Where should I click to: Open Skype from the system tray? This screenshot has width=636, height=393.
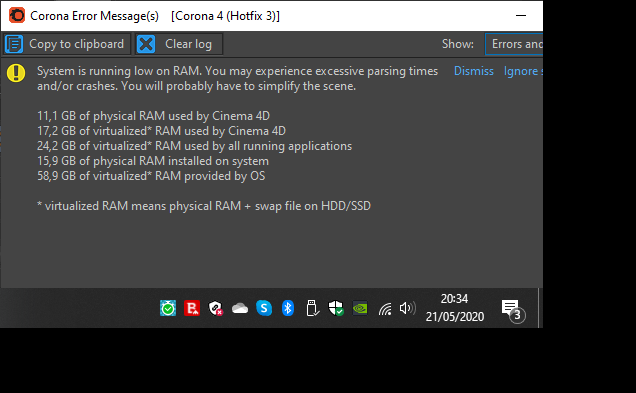264,308
